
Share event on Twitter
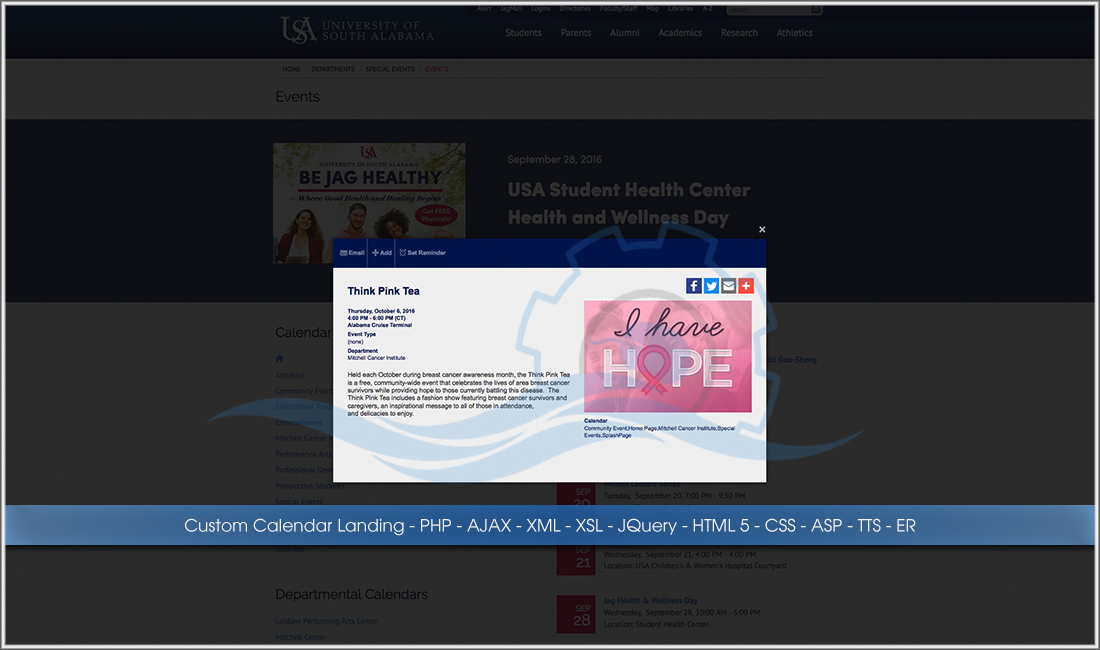point(711,285)
